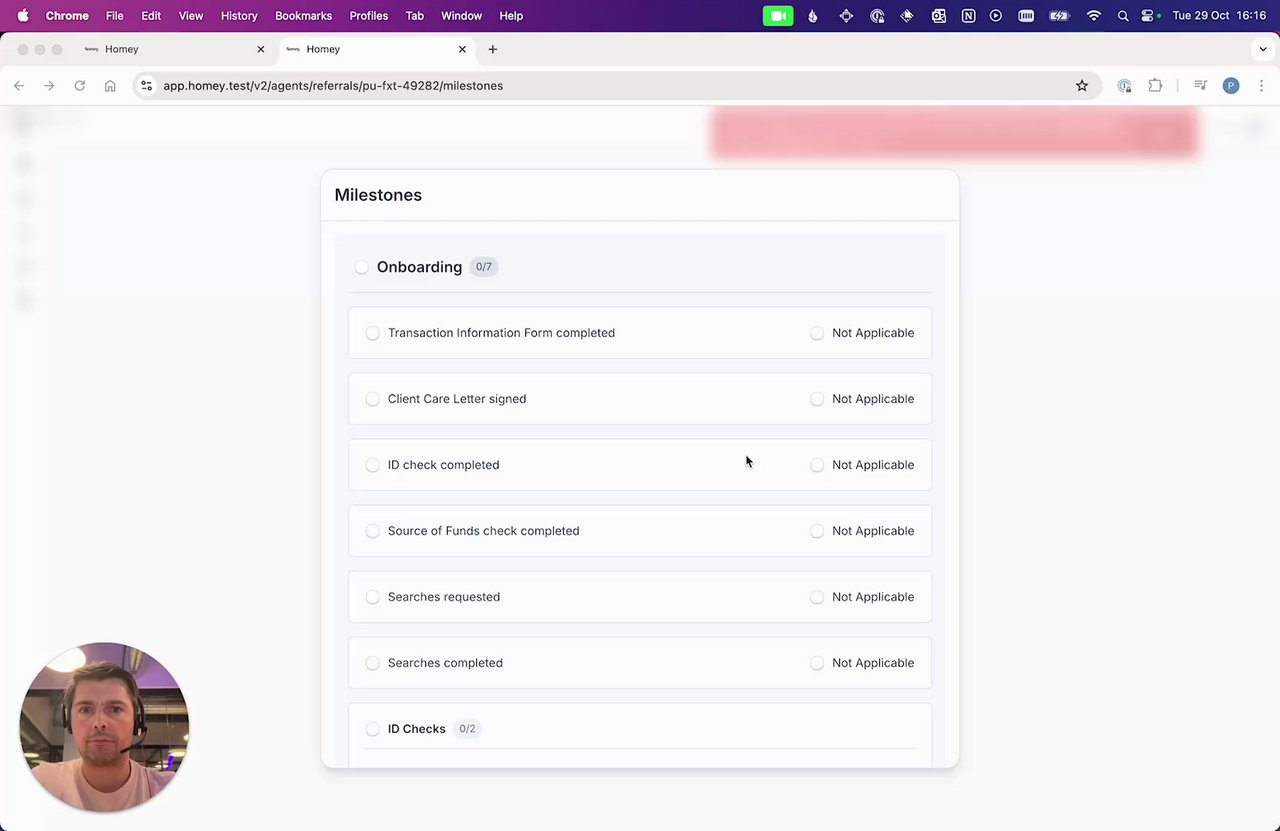
Task: Open the Apple menu
Action: (23, 16)
